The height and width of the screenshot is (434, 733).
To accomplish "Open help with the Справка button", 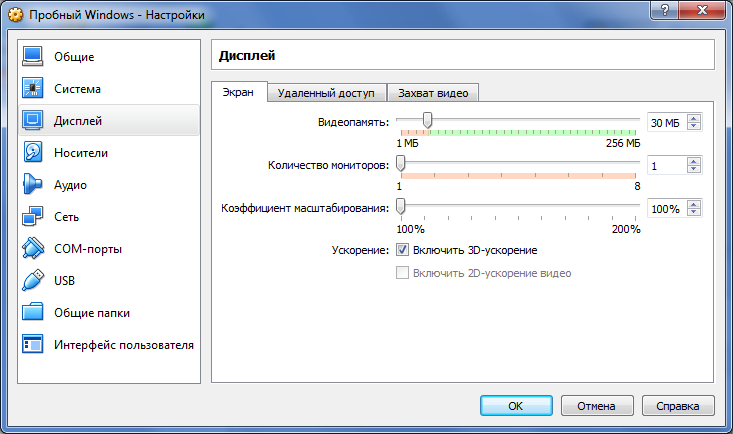I will [678, 406].
